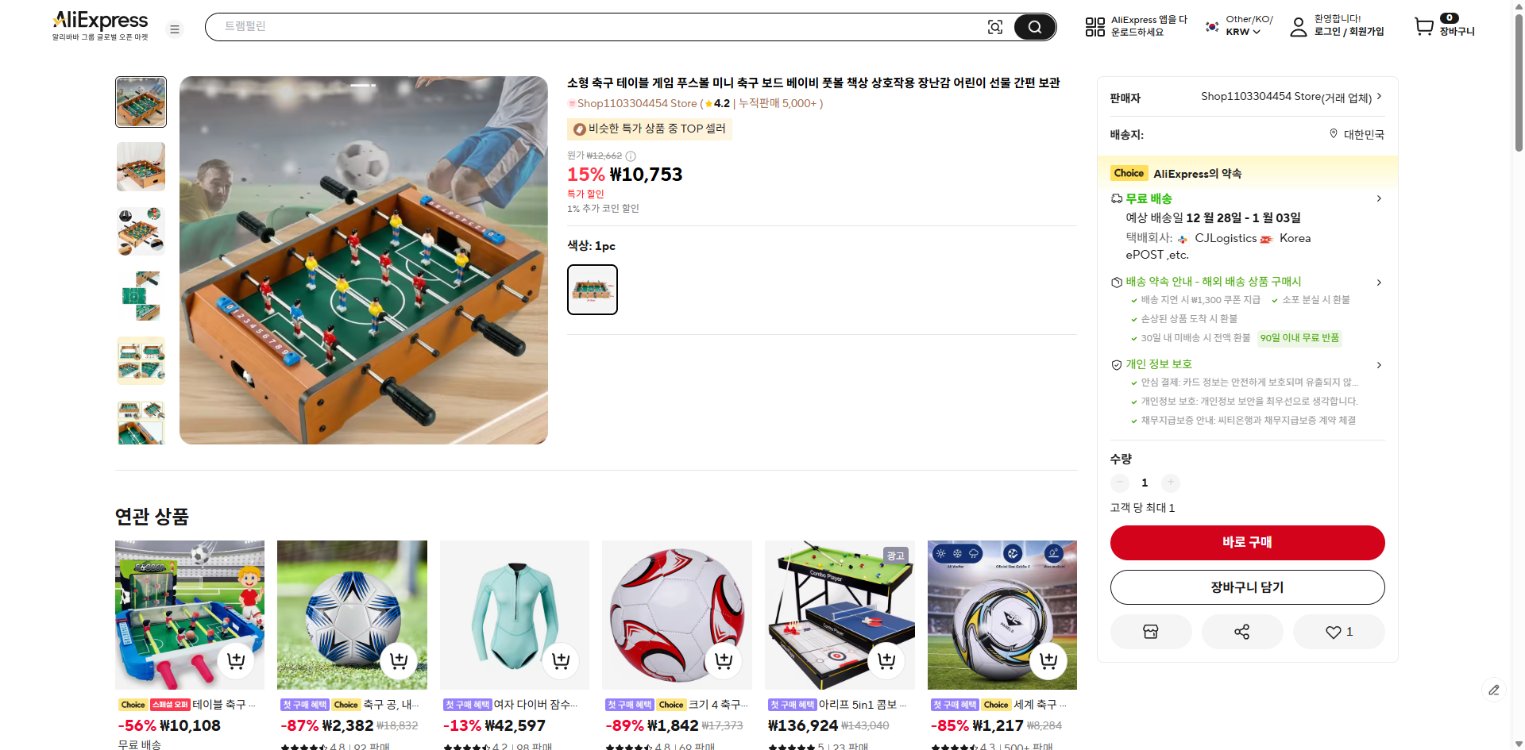The height and width of the screenshot is (750, 1525).
Task: Select the 1pc color variant swatch
Action: point(592,290)
